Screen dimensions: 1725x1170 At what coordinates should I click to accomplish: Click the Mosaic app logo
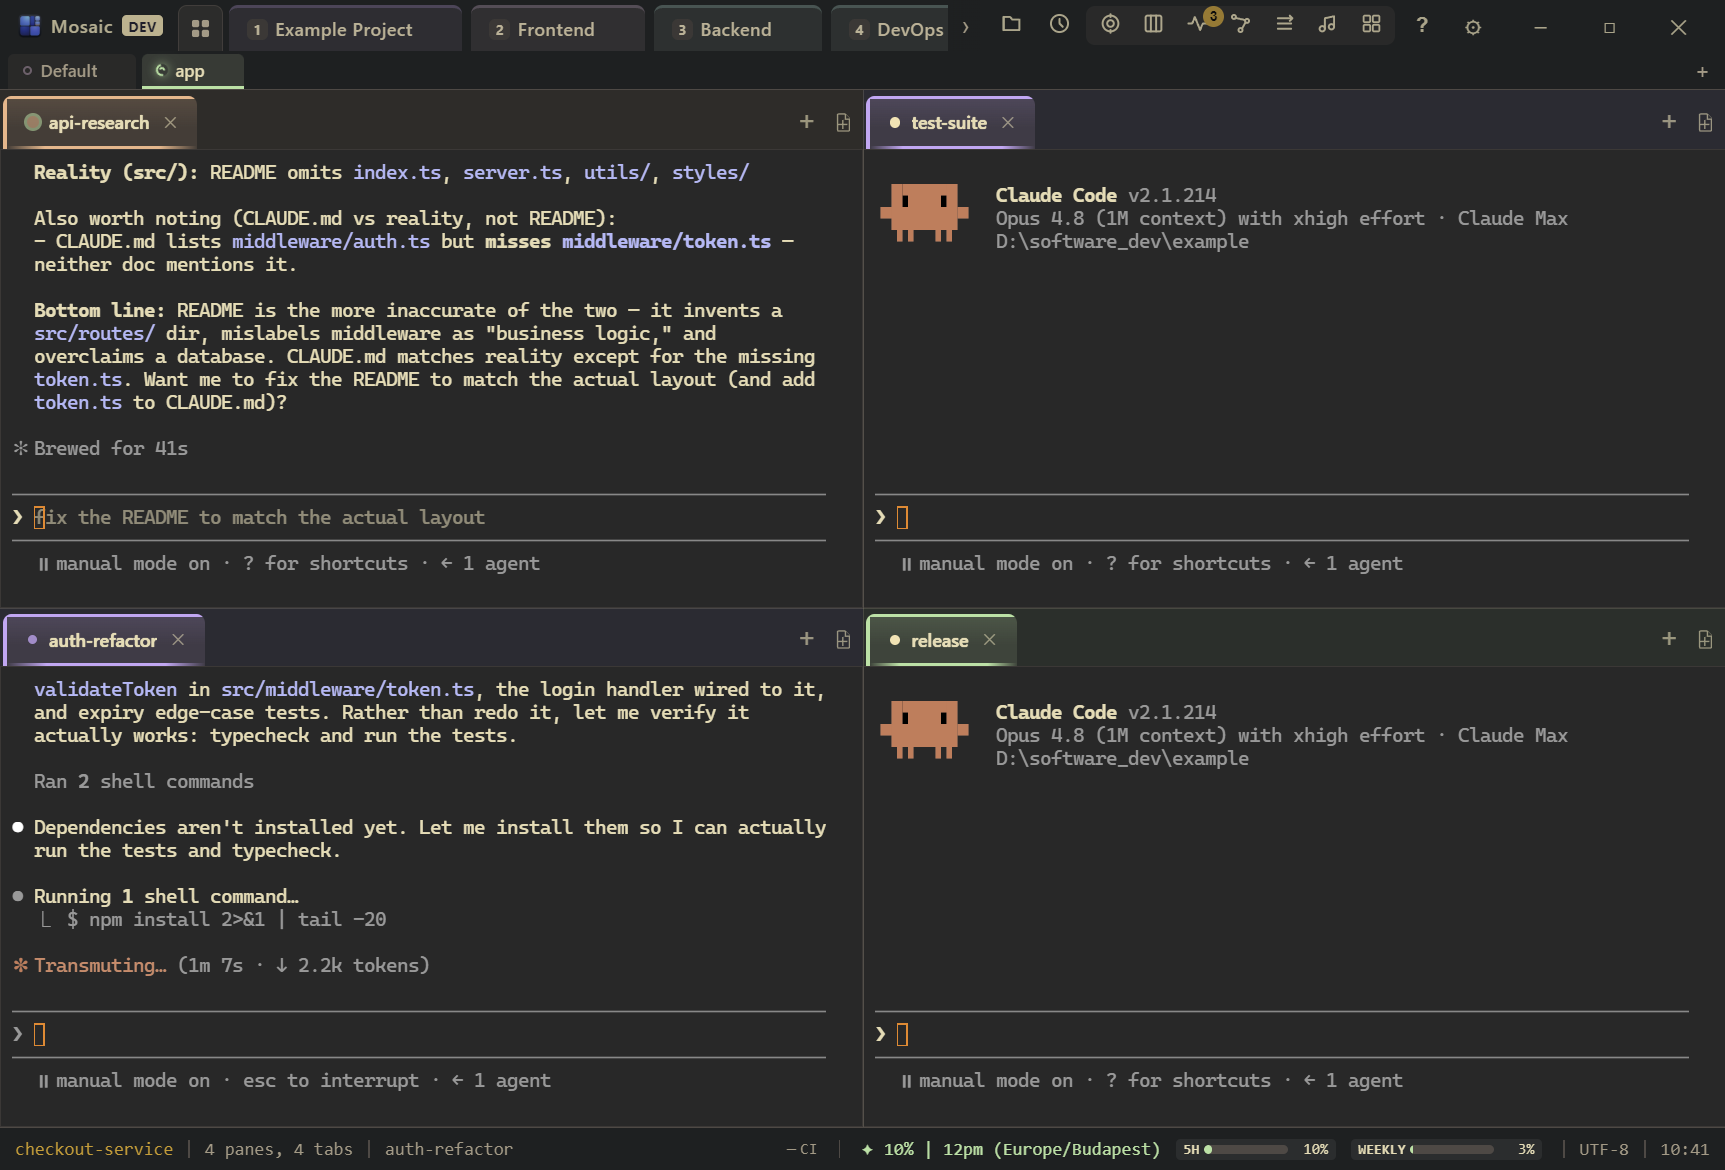30,27
